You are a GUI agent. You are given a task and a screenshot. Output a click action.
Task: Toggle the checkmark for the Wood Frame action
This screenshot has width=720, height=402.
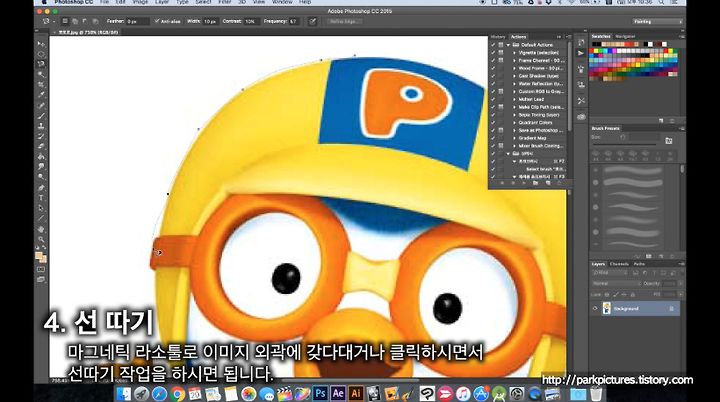[493, 68]
